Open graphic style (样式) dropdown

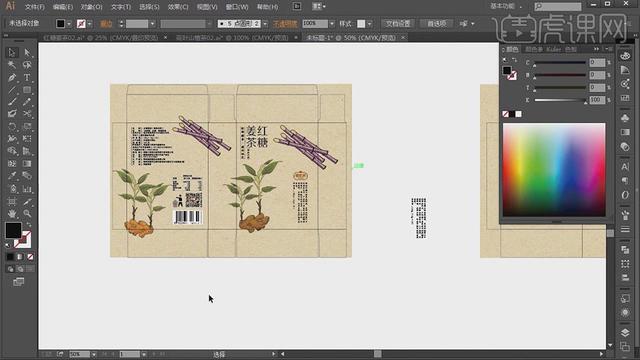click(x=369, y=24)
